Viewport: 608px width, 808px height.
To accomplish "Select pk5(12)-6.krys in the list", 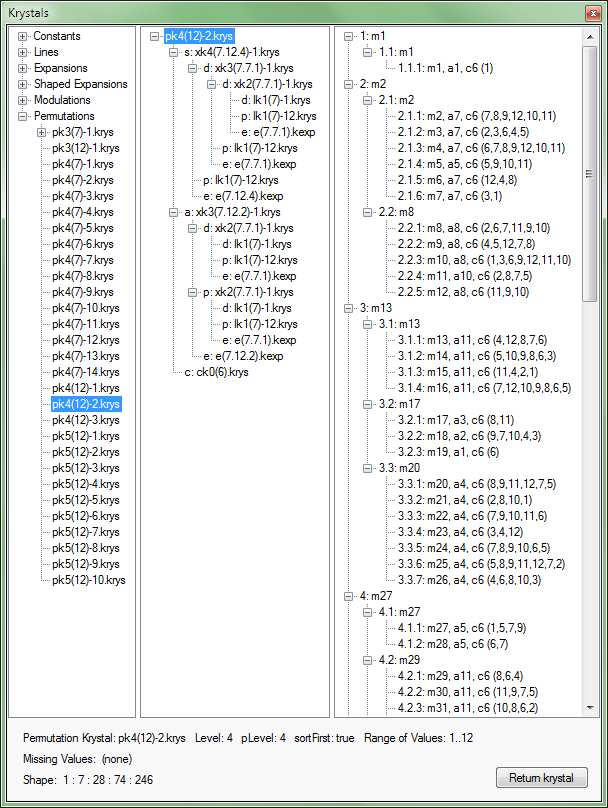I will tap(86, 516).
